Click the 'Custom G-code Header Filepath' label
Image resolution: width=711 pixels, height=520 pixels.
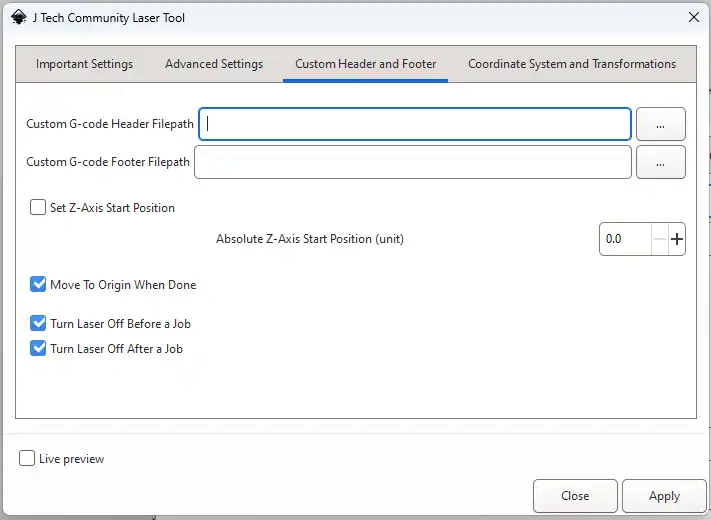coord(110,124)
